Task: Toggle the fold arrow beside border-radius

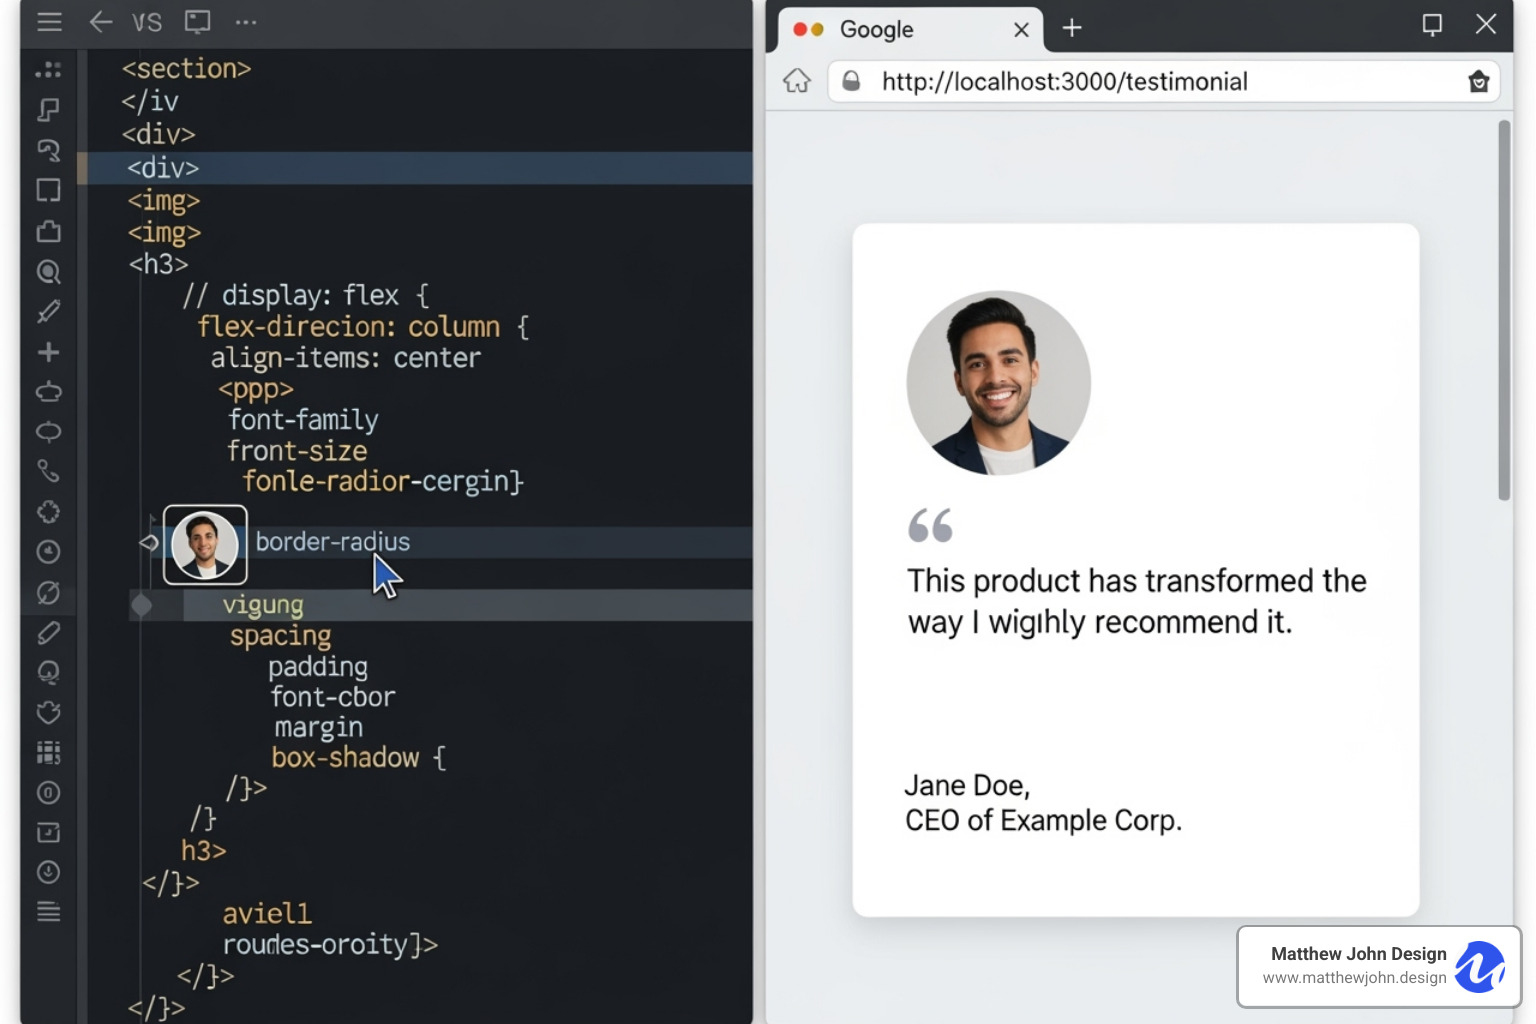Action: pos(149,542)
